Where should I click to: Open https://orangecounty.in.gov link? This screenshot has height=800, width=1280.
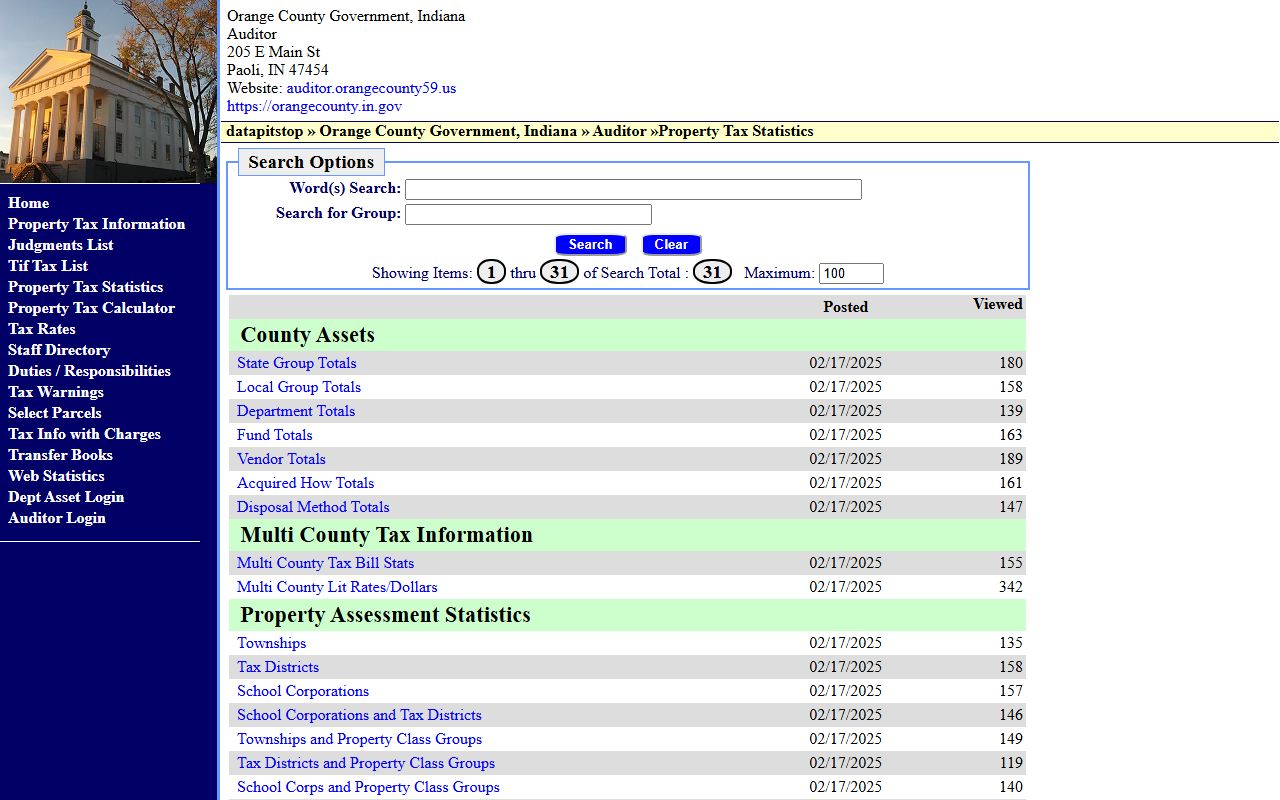pos(314,106)
